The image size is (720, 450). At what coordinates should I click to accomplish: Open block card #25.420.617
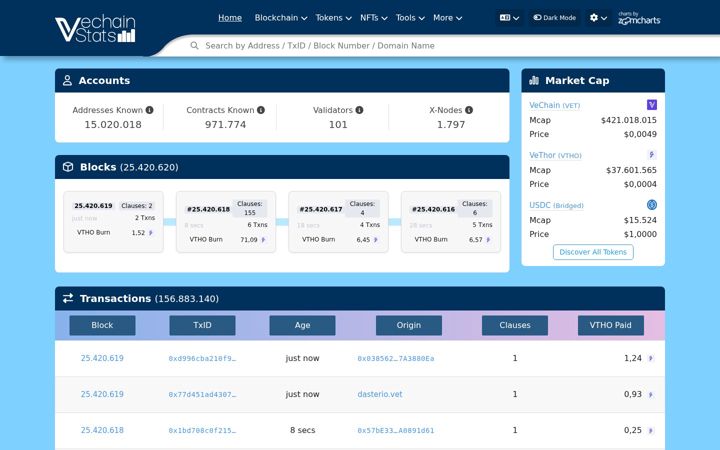coord(338,222)
